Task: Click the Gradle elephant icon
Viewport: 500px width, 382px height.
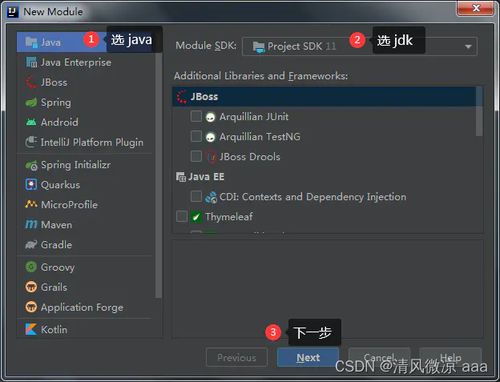Action: 31,245
